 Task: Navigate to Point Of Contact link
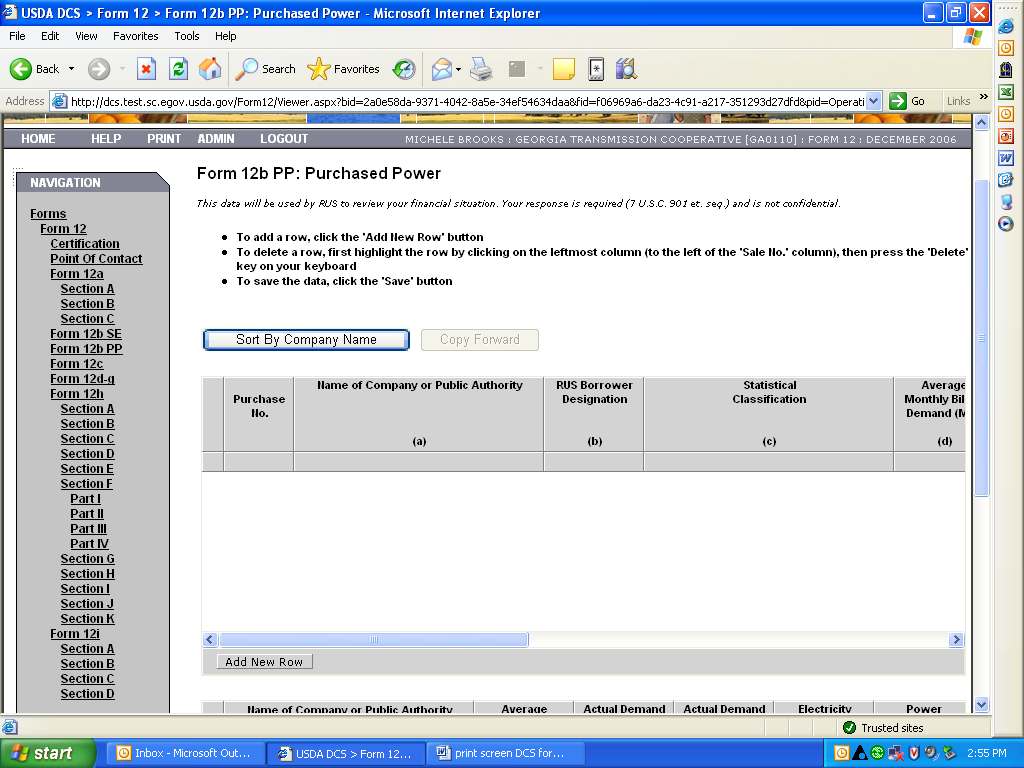pyautogui.click(x=96, y=259)
